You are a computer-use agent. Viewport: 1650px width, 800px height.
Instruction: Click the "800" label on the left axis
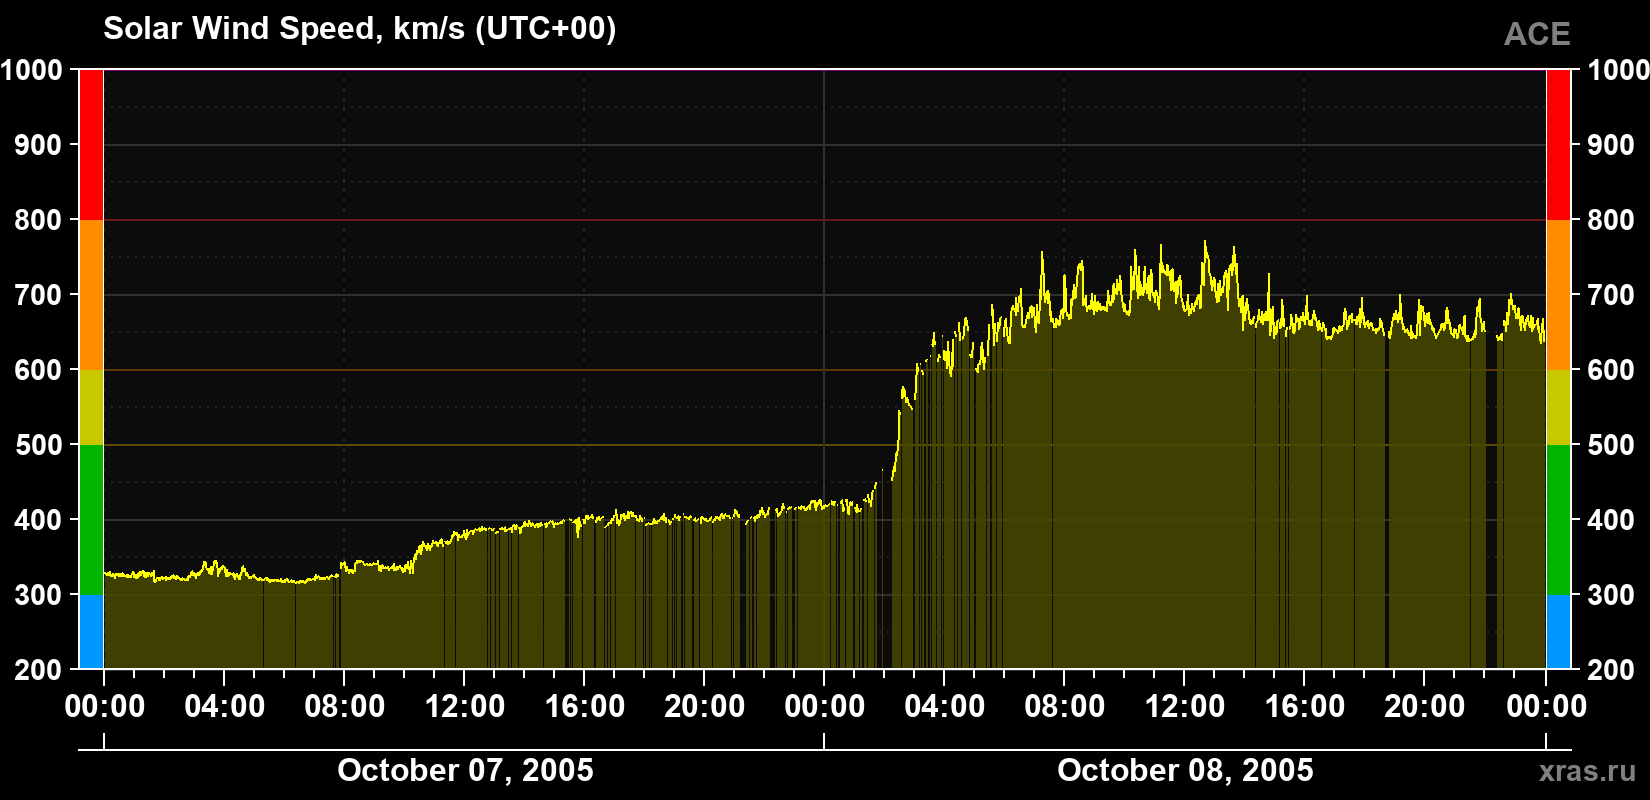click(x=39, y=220)
